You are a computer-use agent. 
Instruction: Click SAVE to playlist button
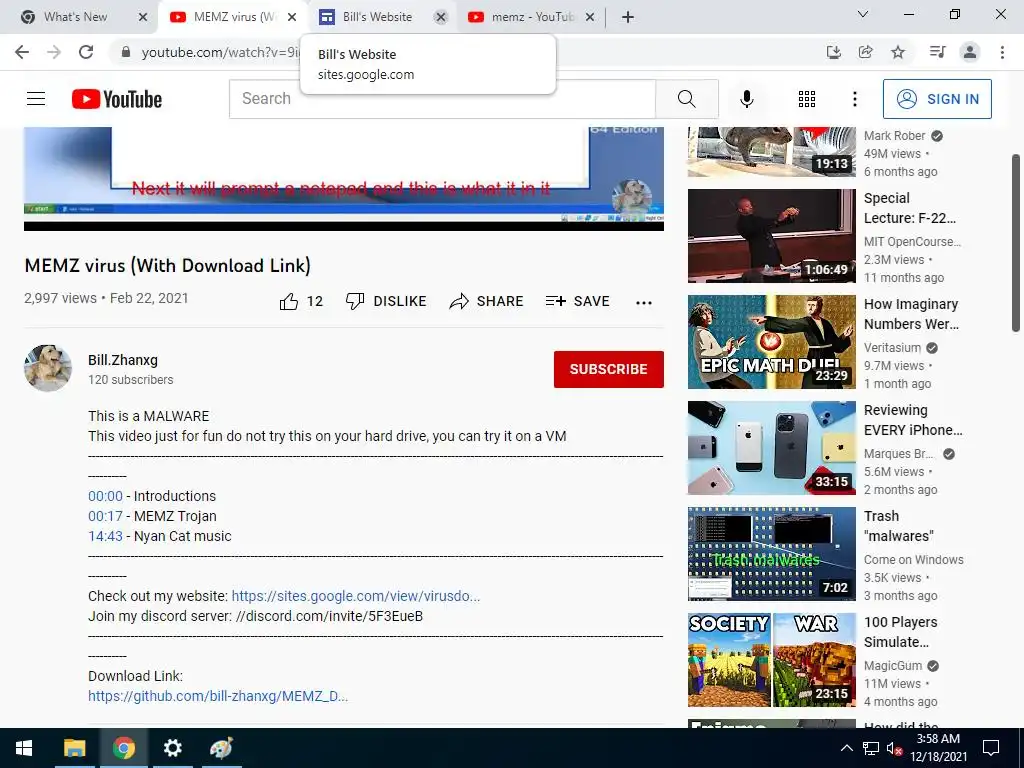click(x=577, y=301)
